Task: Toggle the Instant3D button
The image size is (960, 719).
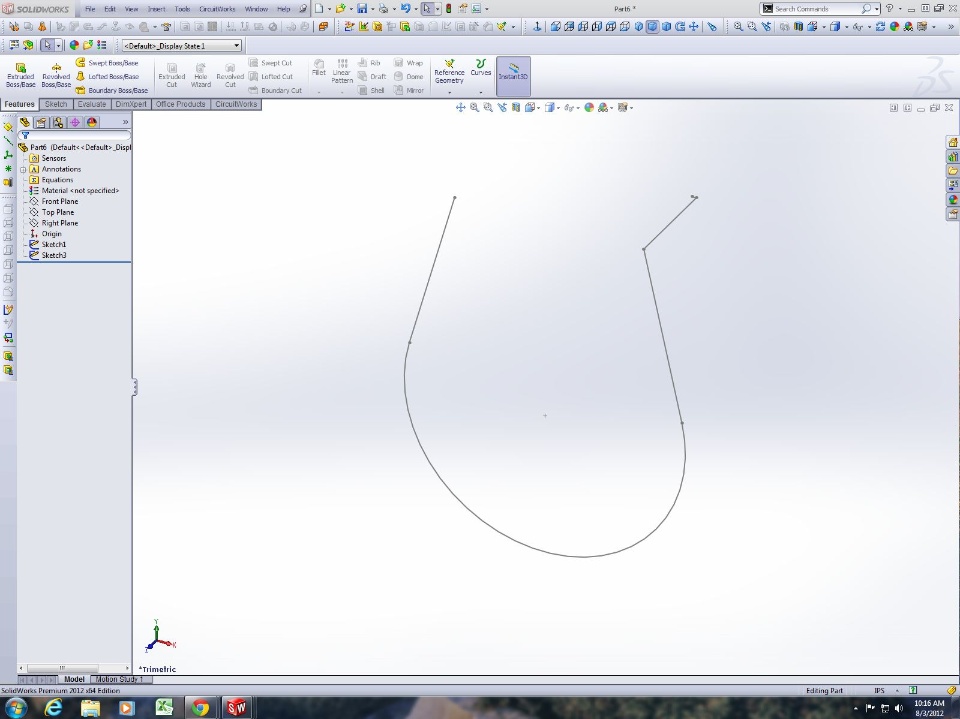Action: 513,76
